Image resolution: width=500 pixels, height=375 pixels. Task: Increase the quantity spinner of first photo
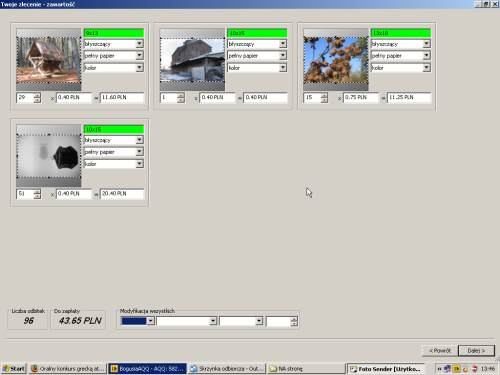37,95
